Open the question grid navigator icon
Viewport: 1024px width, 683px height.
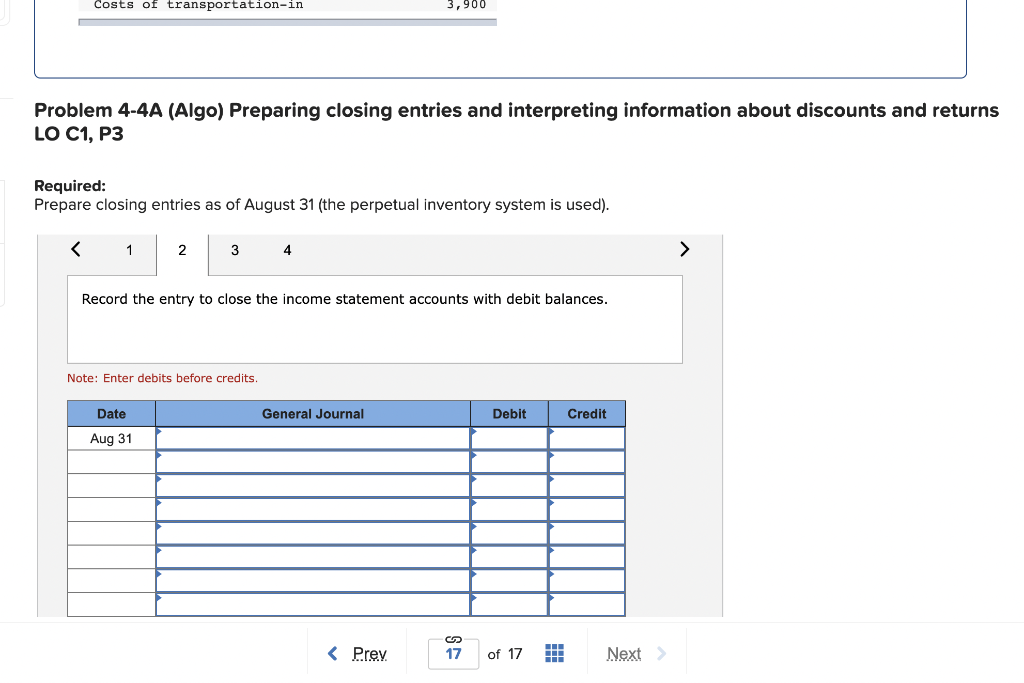point(554,653)
